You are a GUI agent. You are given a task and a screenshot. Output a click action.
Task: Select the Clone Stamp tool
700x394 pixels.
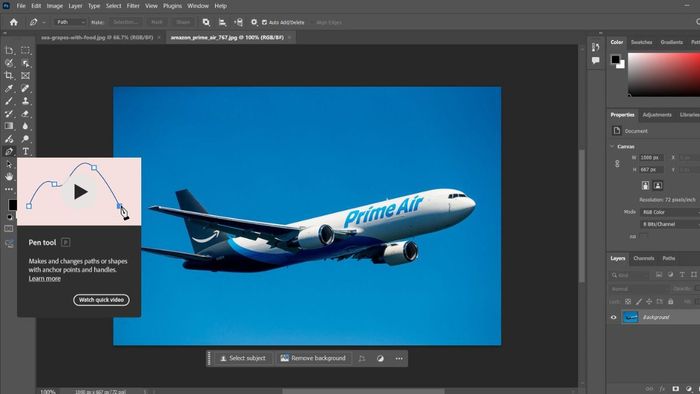(x=25, y=101)
